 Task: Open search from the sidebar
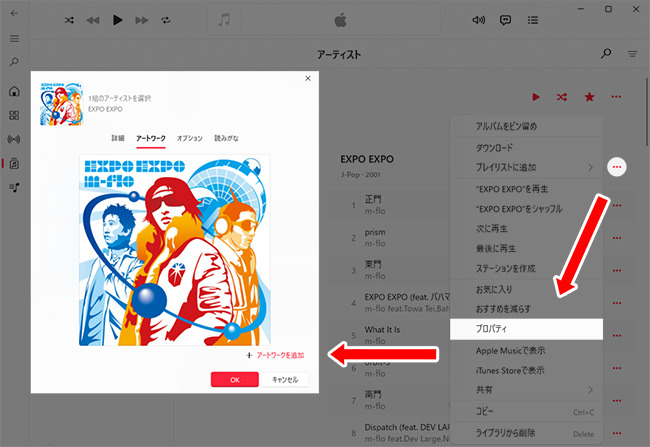pyautogui.click(x=15, y=62)
